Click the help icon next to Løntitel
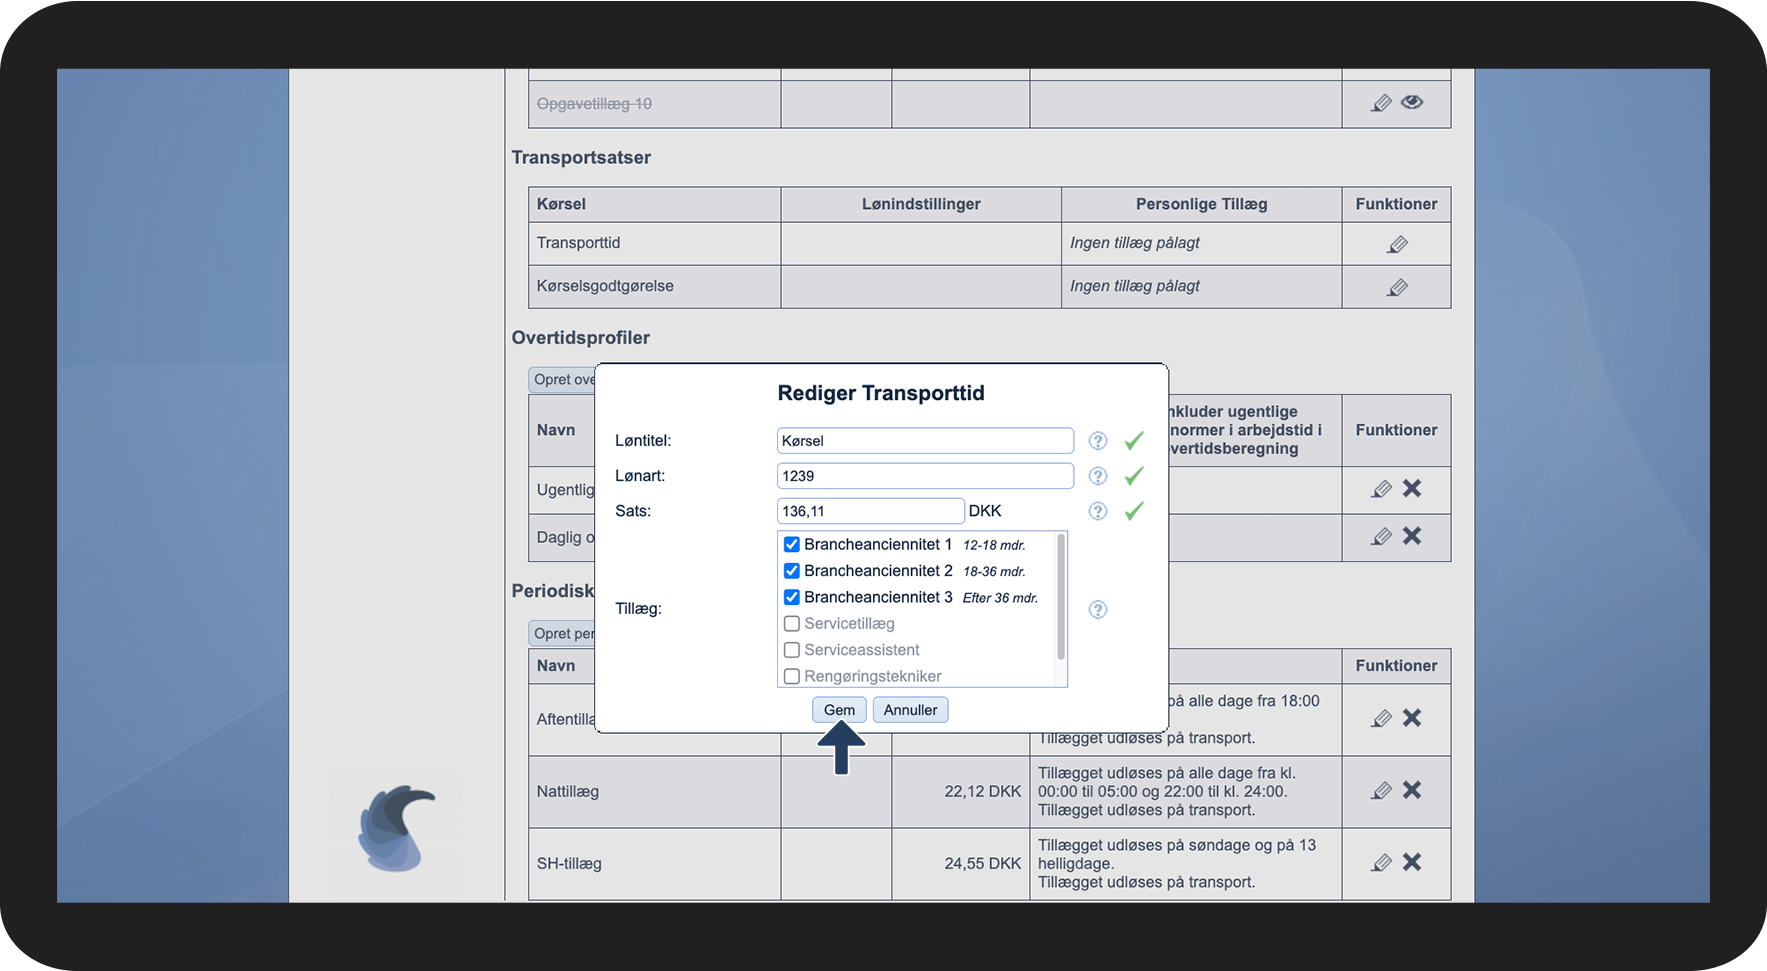 (1097, 441)
